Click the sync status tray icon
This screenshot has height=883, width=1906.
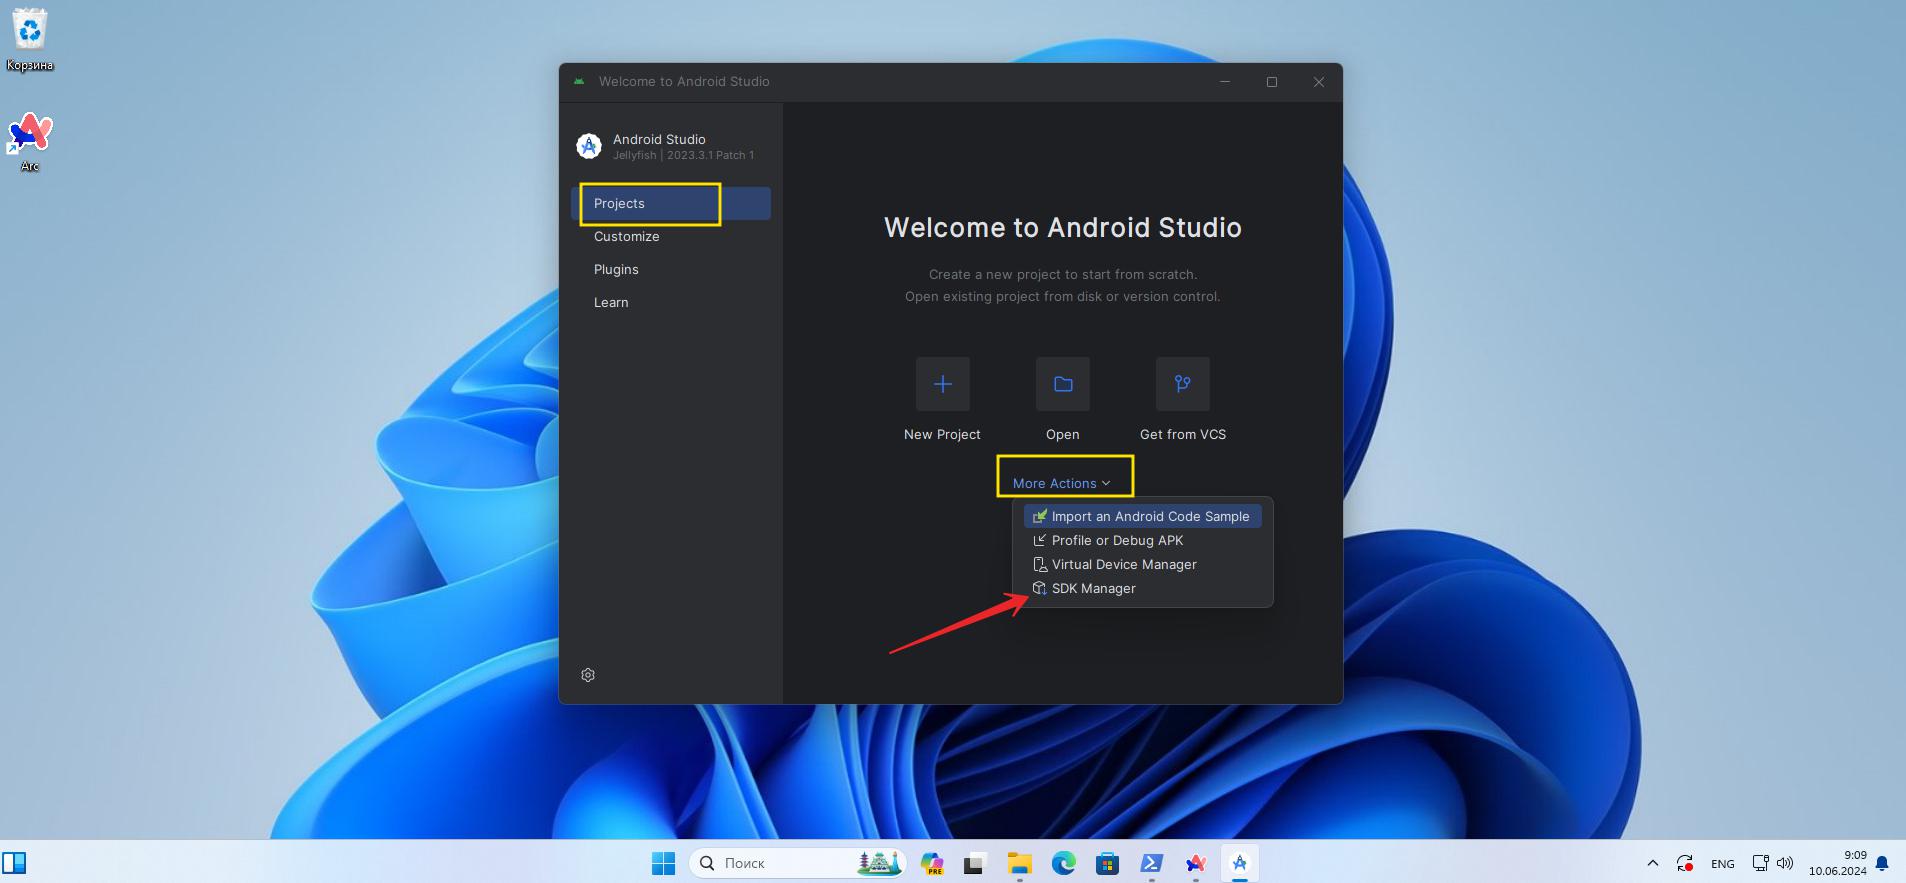pos(1685,863)
